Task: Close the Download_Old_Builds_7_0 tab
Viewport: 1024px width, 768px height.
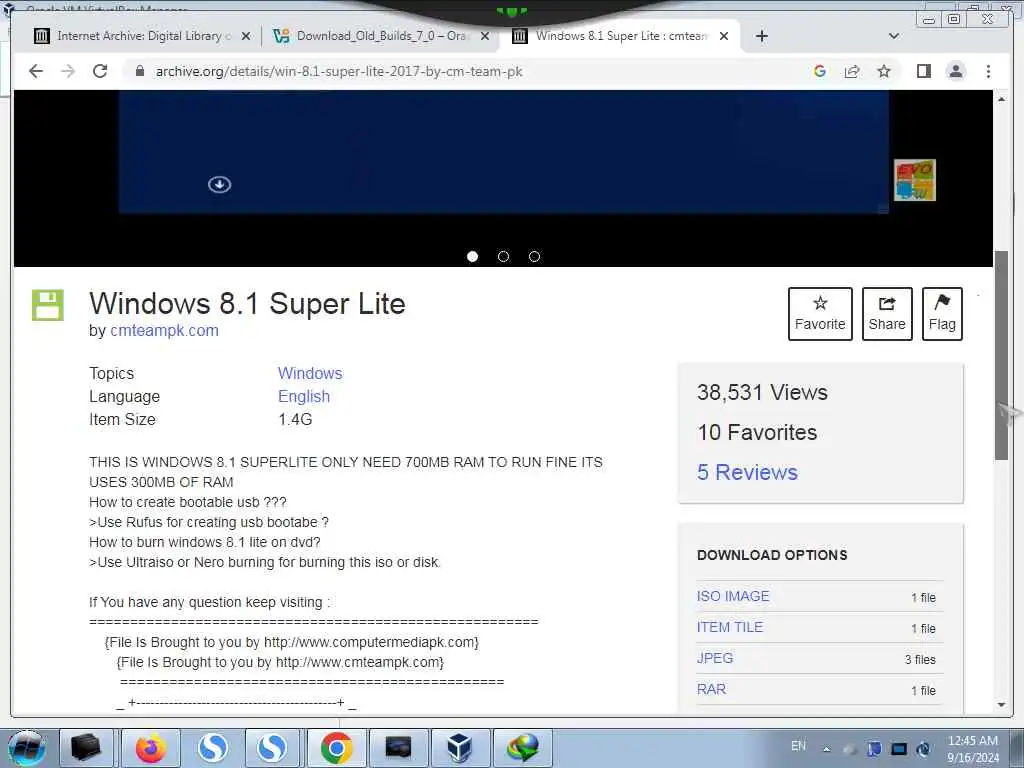Action: point(485,37)
